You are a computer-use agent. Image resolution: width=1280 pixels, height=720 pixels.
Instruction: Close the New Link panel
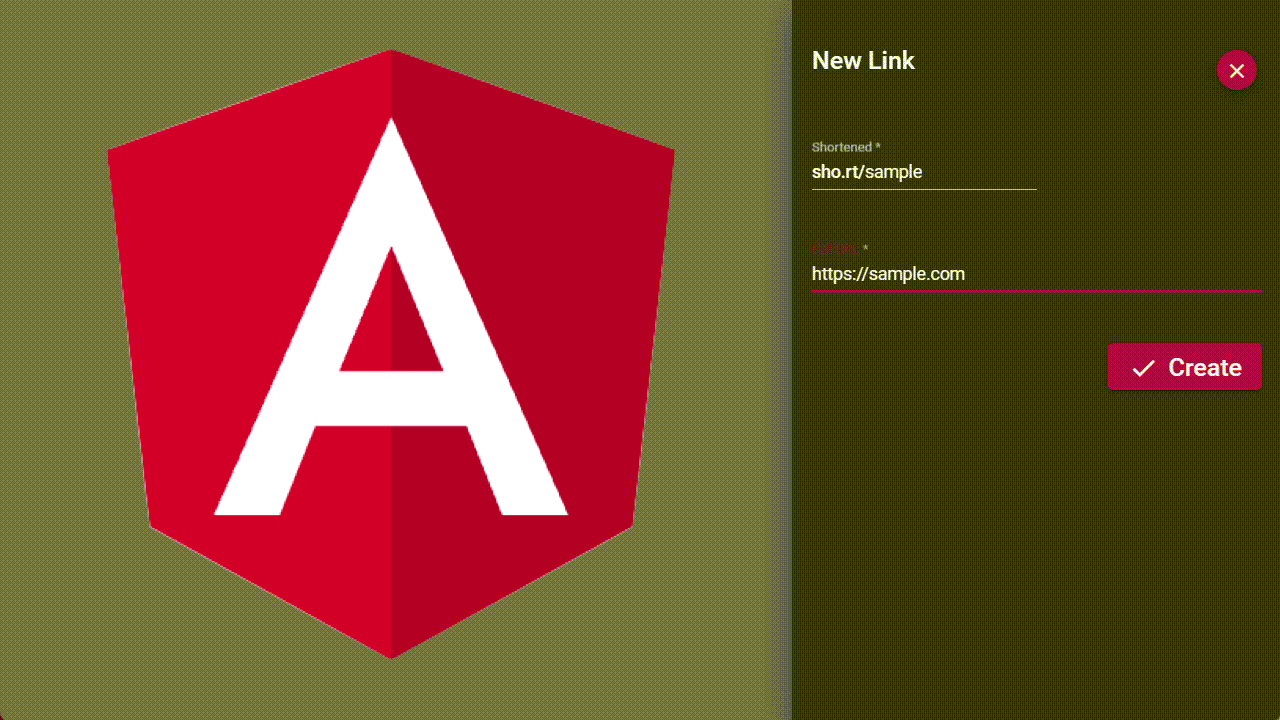tap(1236, 70)
